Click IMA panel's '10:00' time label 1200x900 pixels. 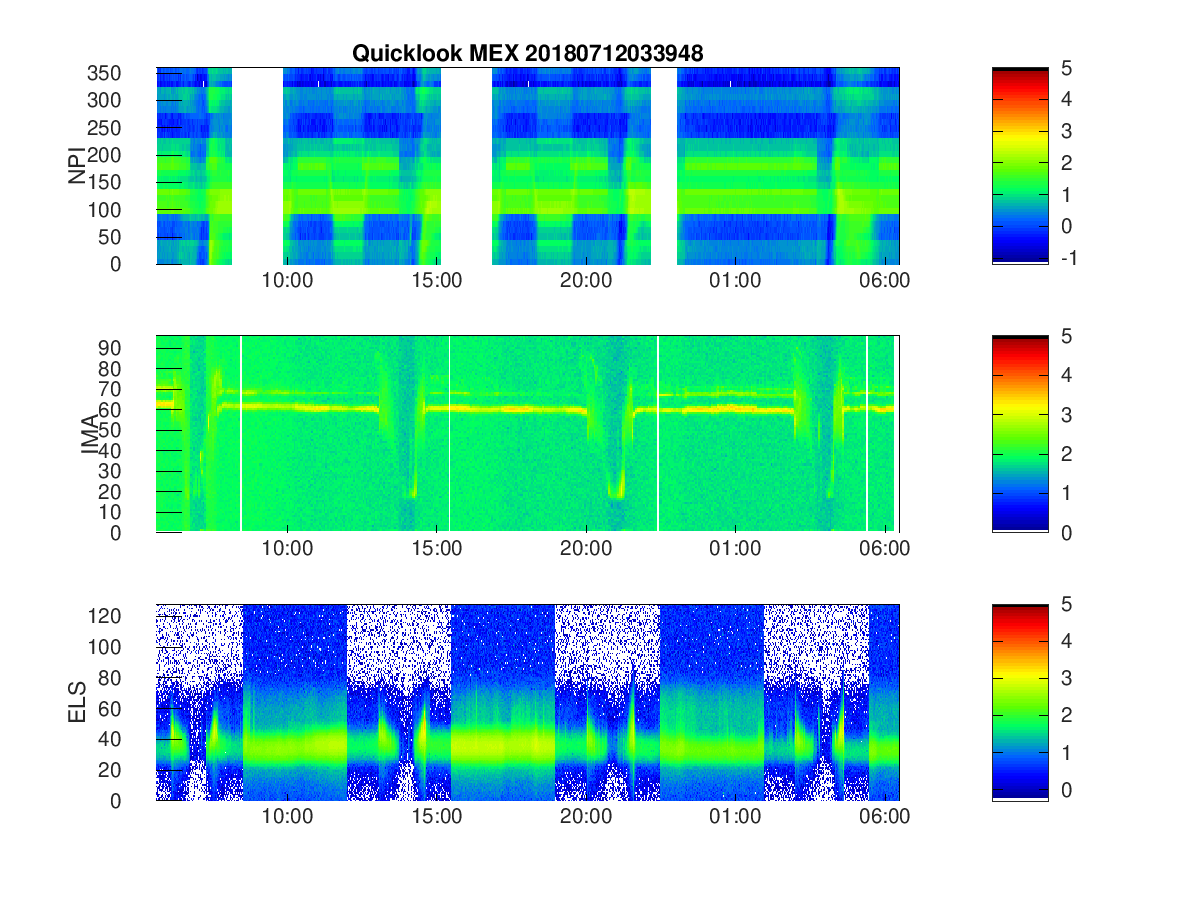(x=288, y=549)
